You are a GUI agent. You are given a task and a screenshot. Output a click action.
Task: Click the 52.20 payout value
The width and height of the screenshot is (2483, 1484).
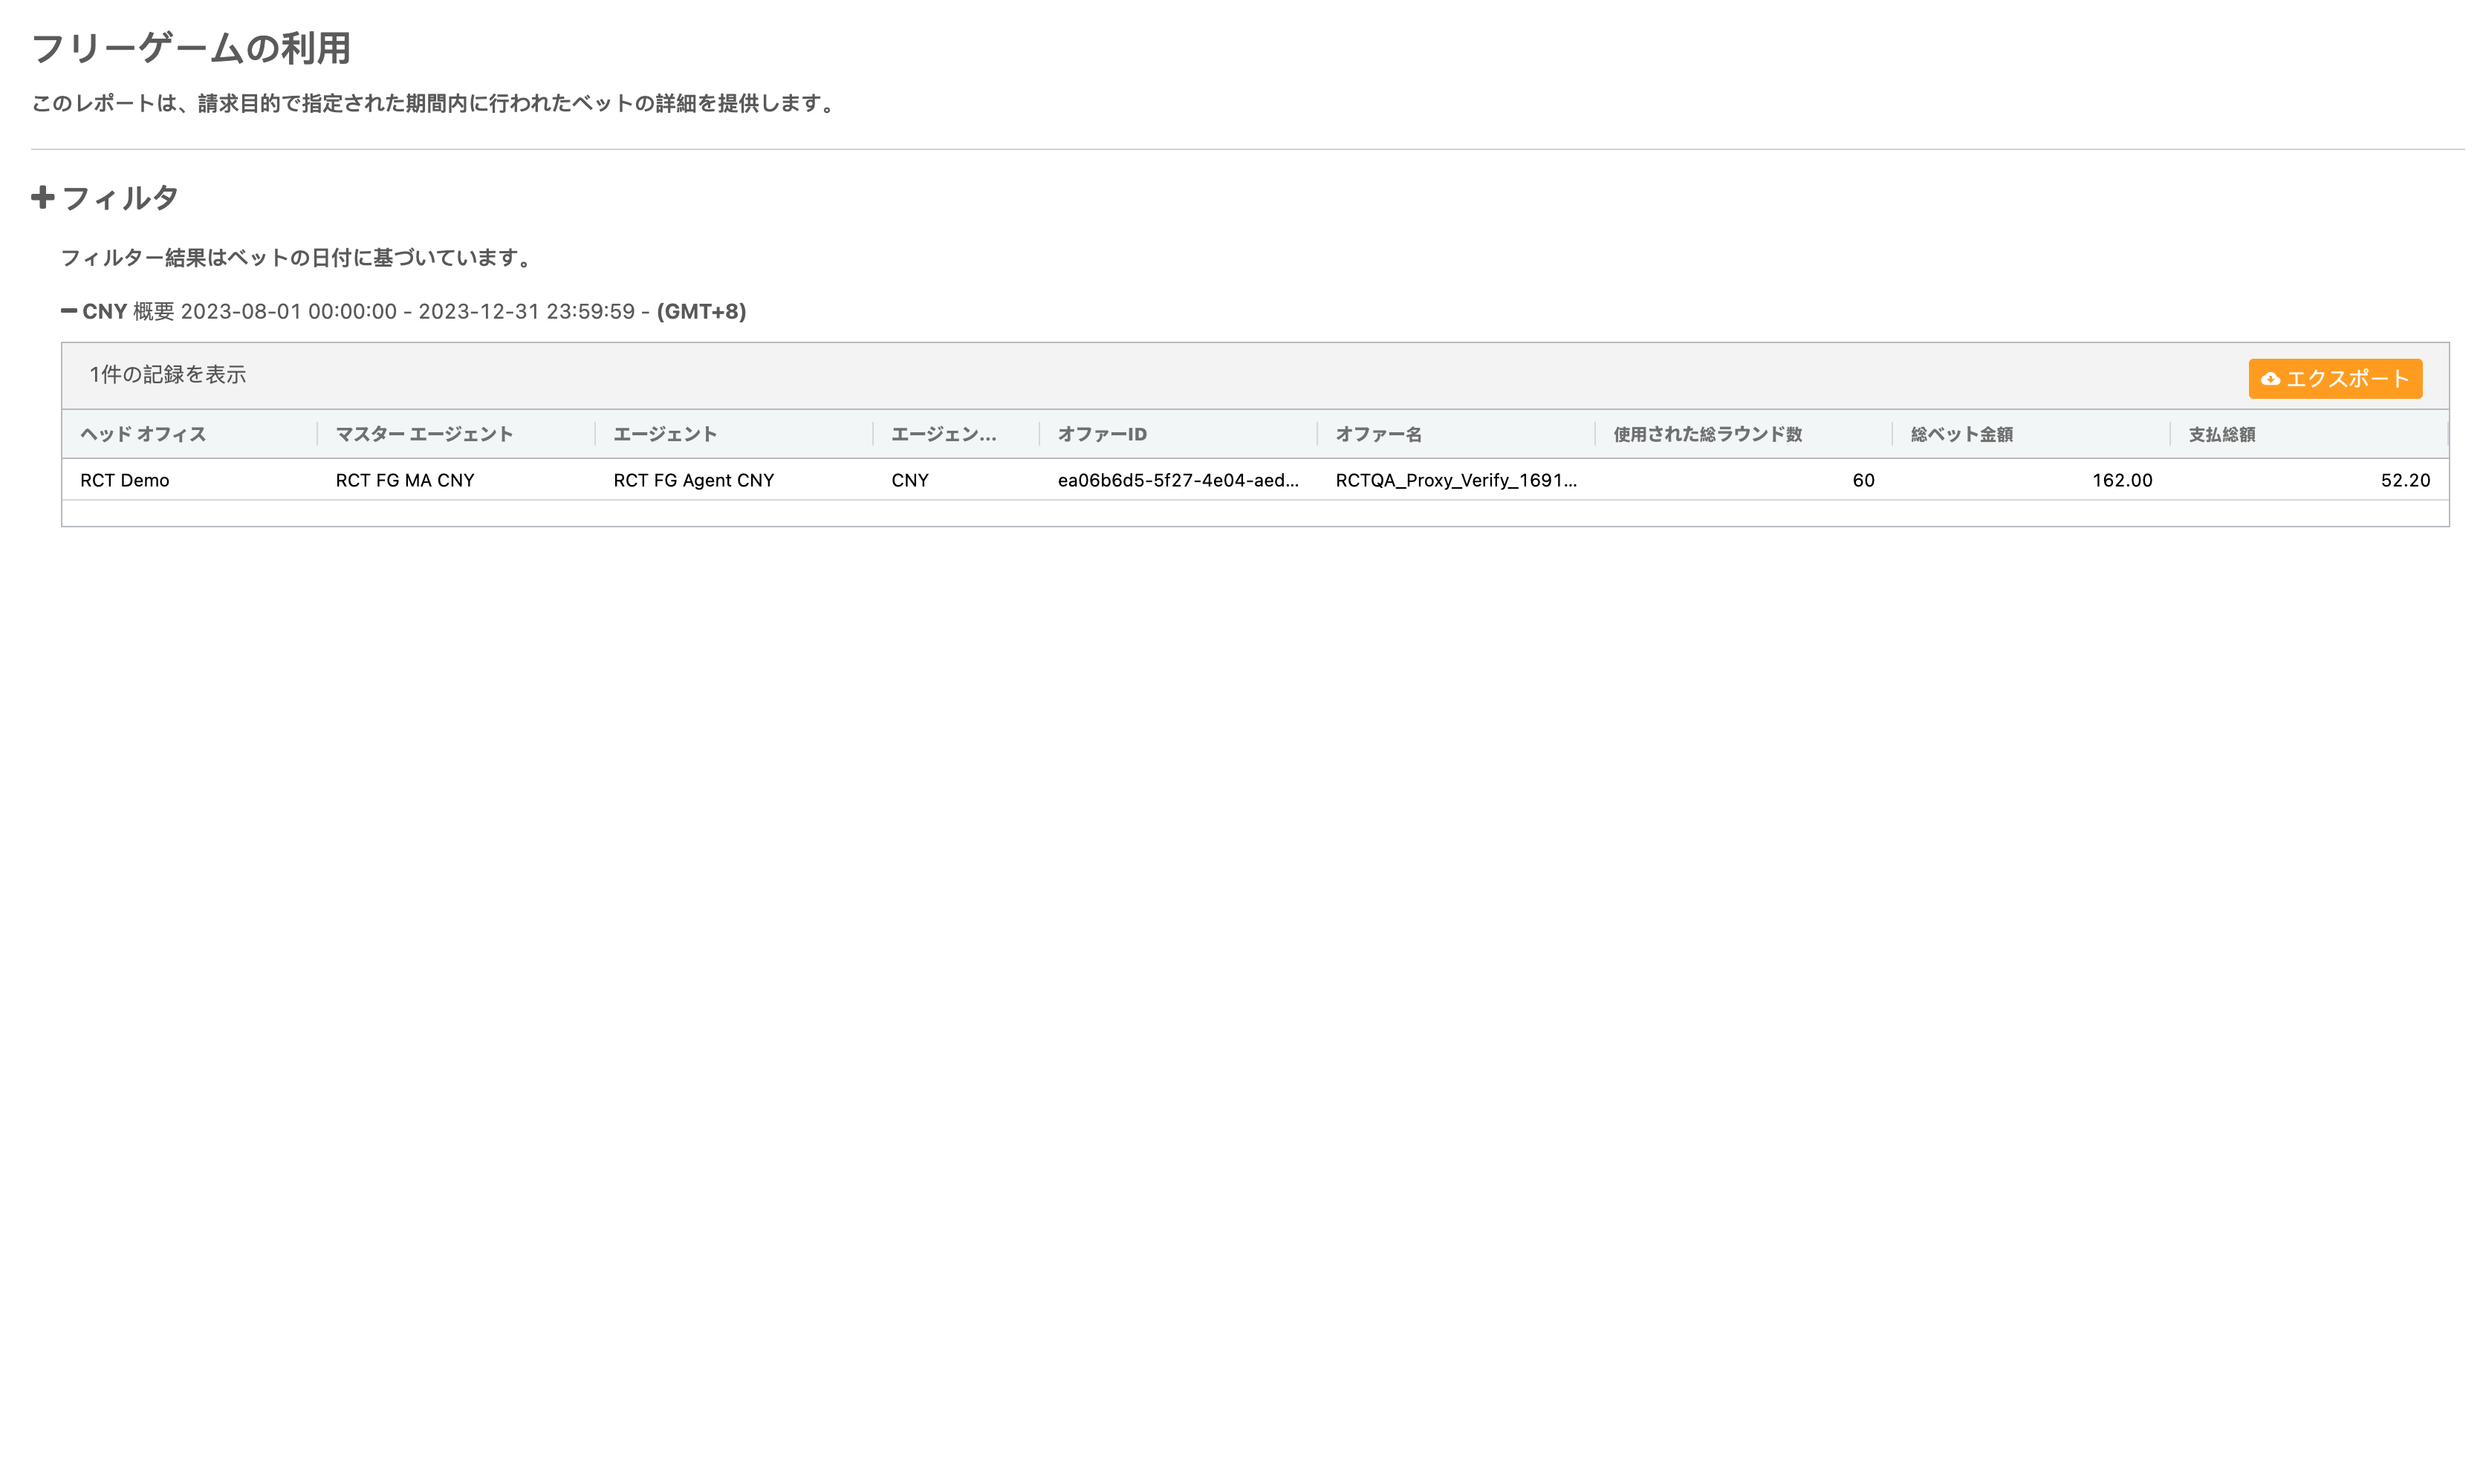pos(2404,480)
